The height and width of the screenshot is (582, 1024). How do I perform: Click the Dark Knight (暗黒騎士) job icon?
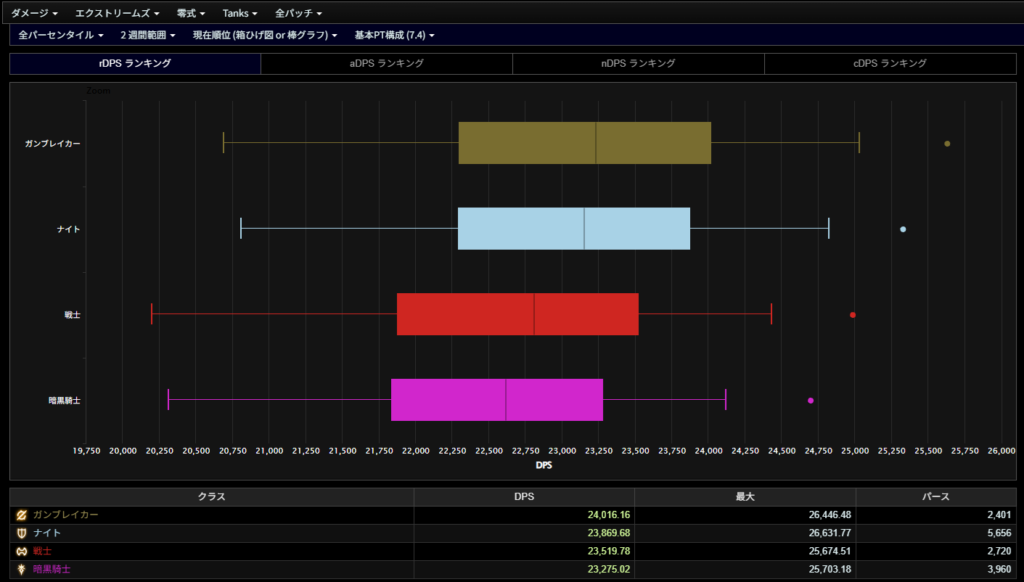pos(21,569)
